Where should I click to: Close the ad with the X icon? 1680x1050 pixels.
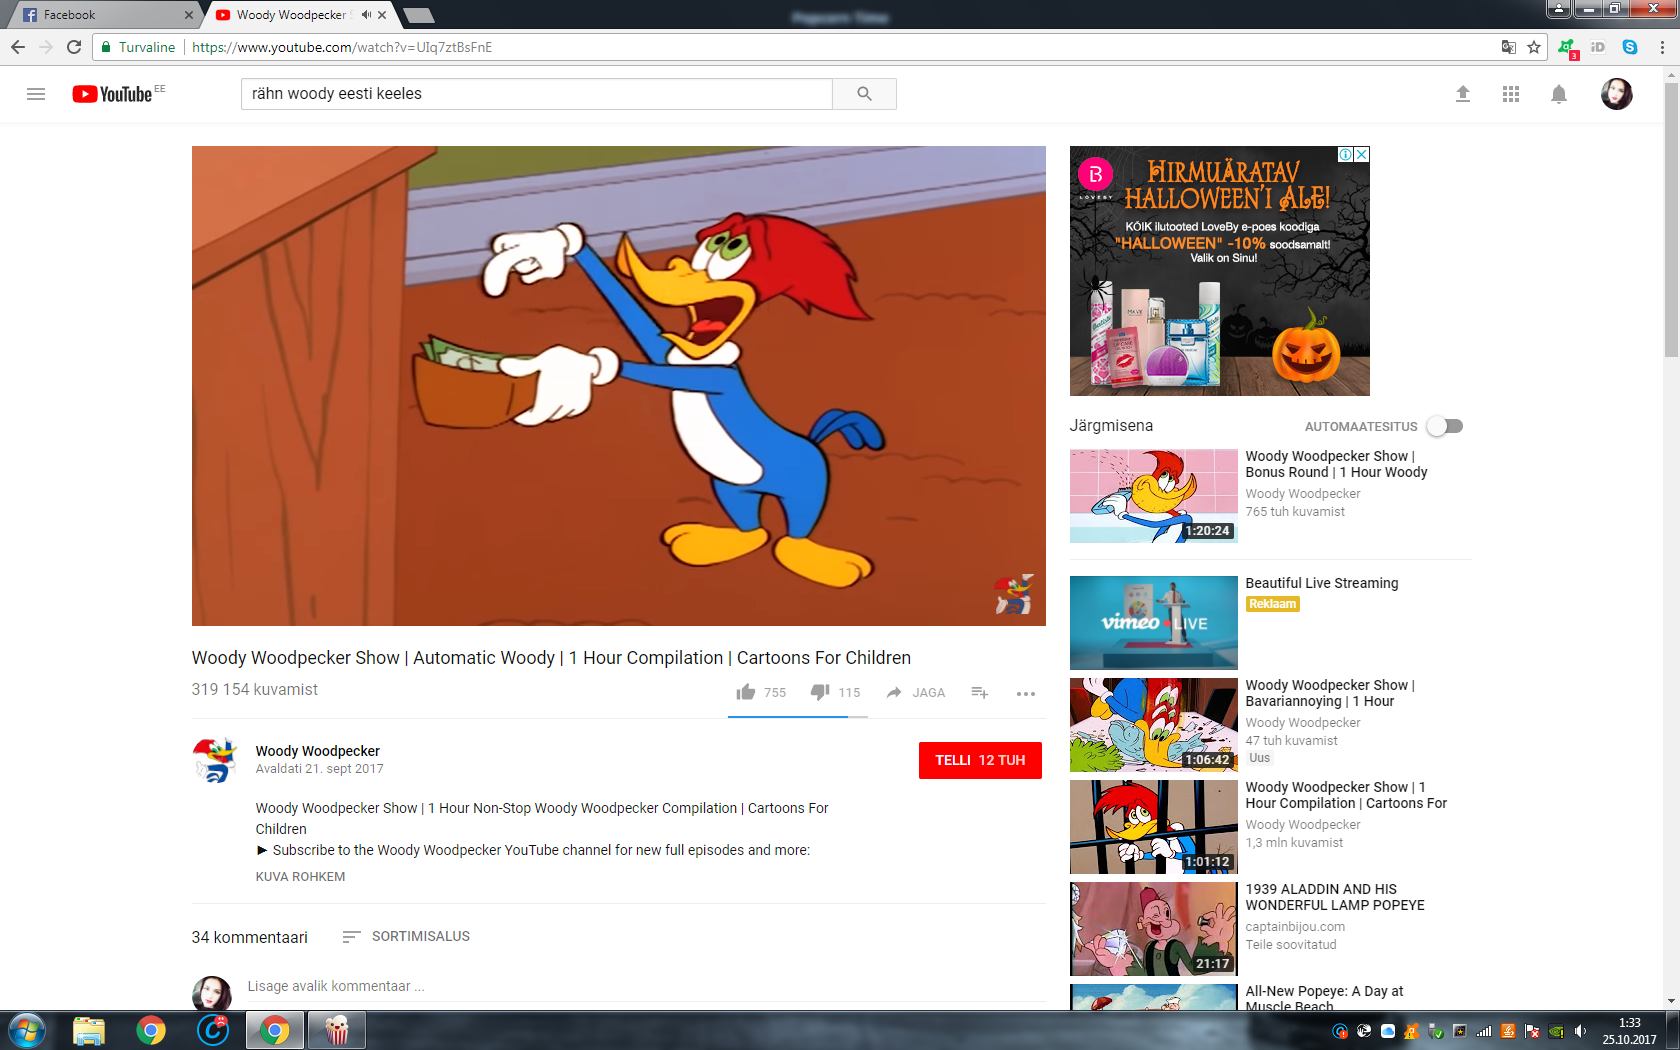pos(1361,155)
